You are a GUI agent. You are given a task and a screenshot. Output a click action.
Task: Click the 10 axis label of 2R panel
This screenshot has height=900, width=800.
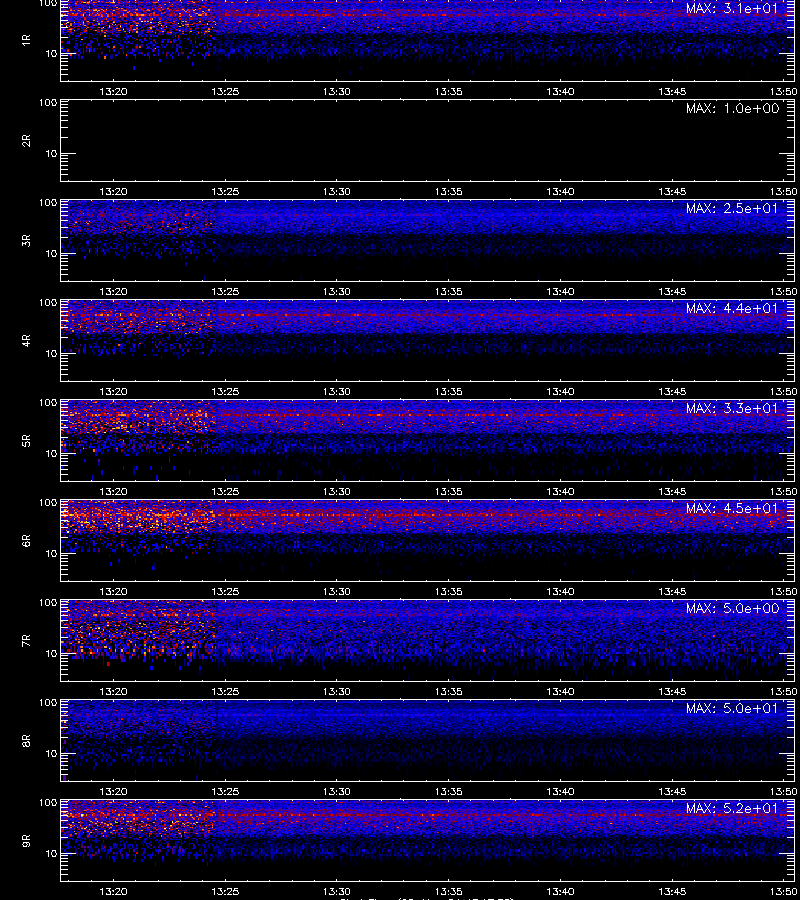click(x=51, y=154)
